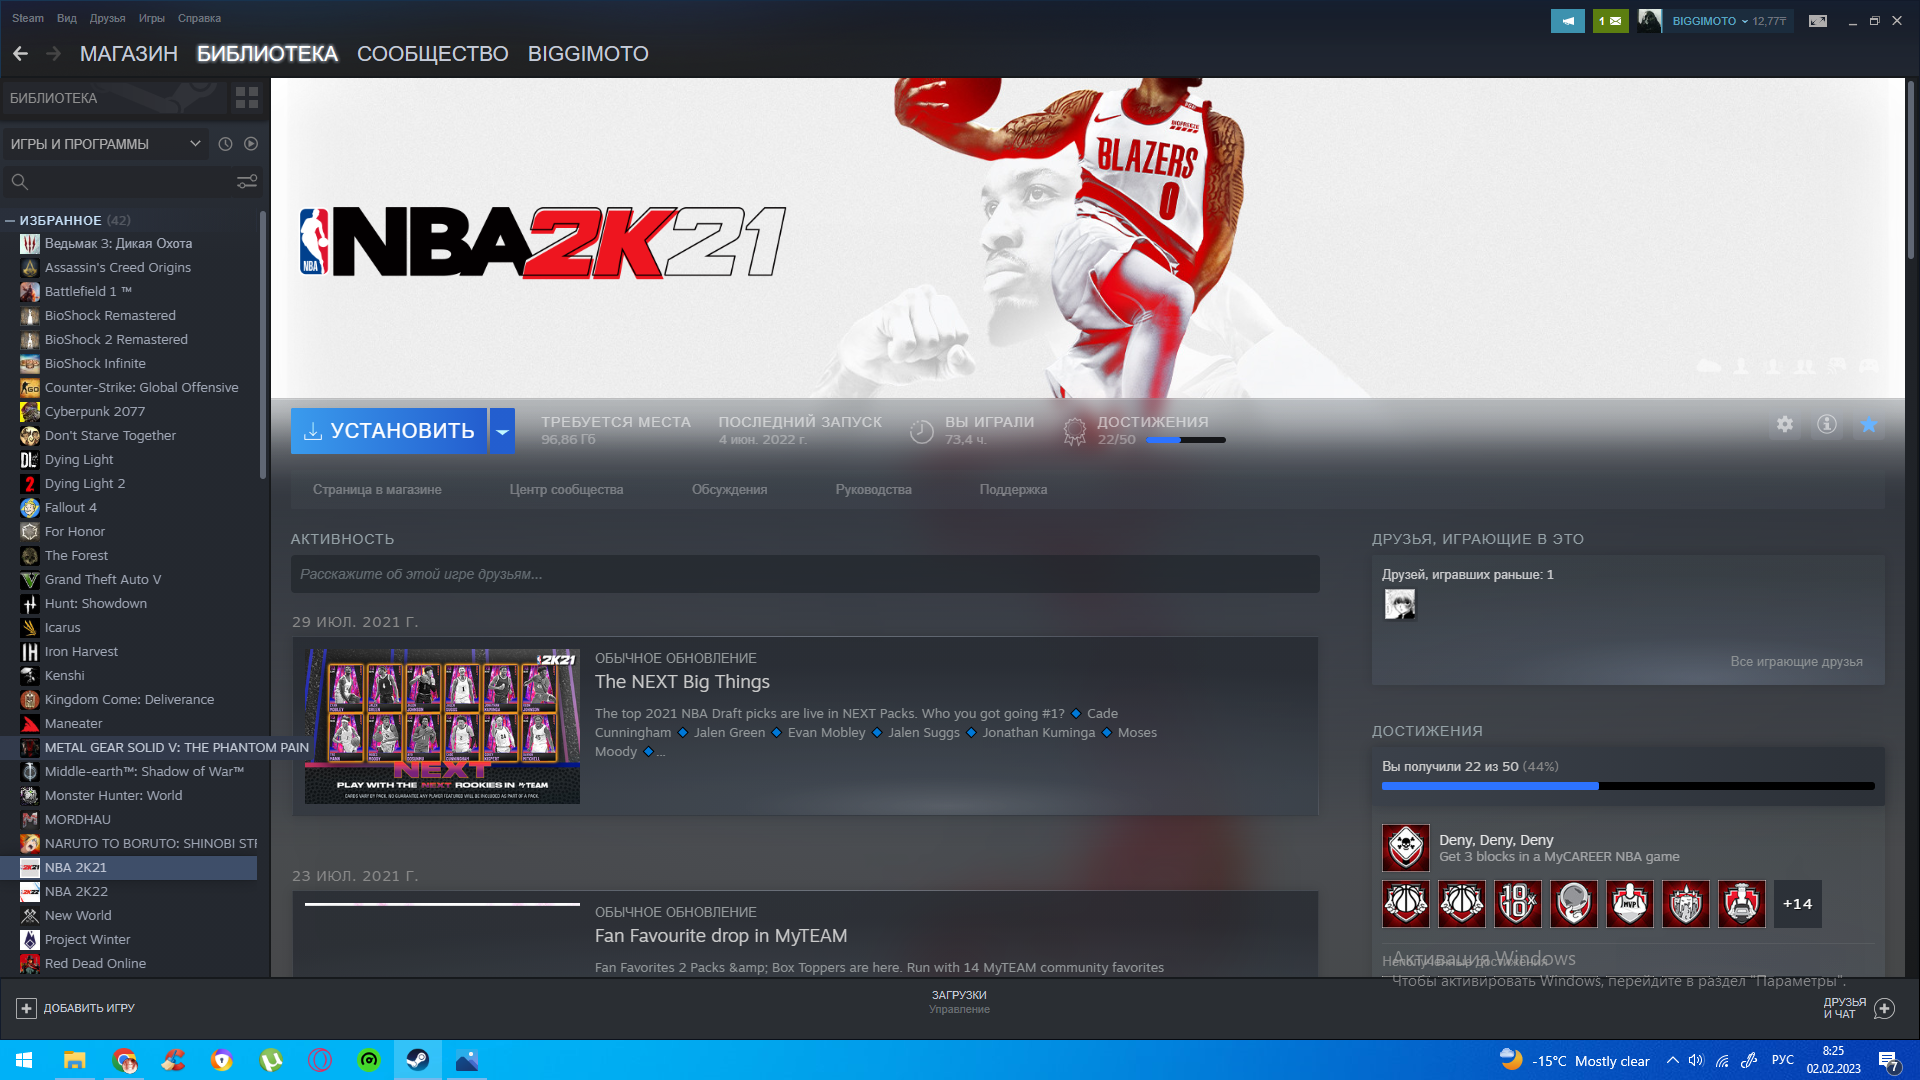Open Поддержка link
Screen dimensions: 1920x1080
tap(1013, 489)
